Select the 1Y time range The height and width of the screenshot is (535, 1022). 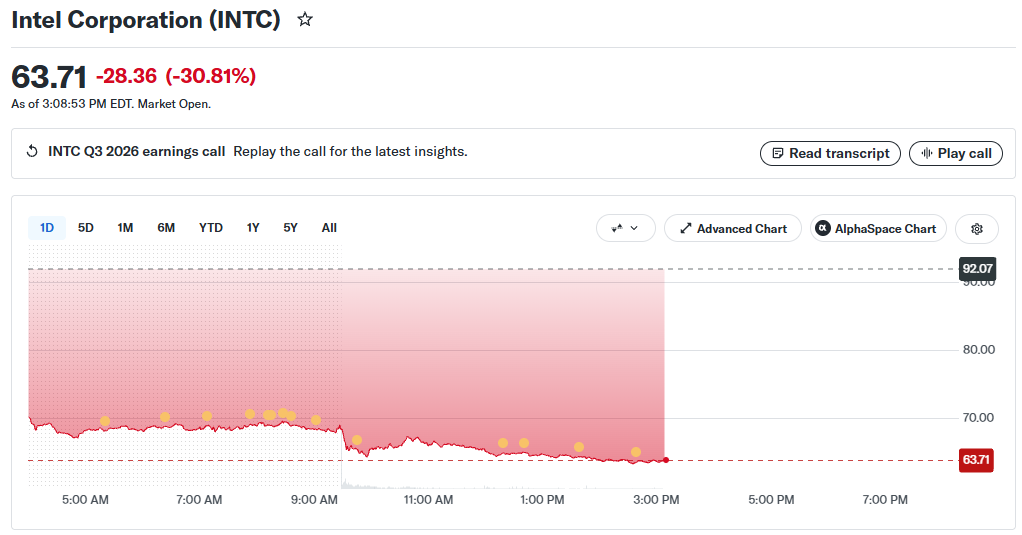[253, 228]
